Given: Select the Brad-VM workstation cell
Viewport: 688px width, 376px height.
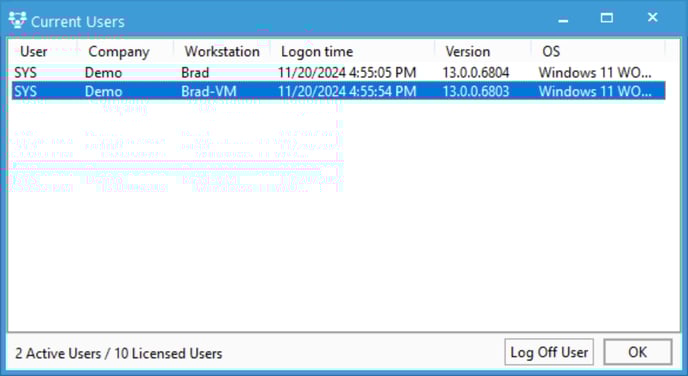Looking at the screenshot, I should [209, 91].
